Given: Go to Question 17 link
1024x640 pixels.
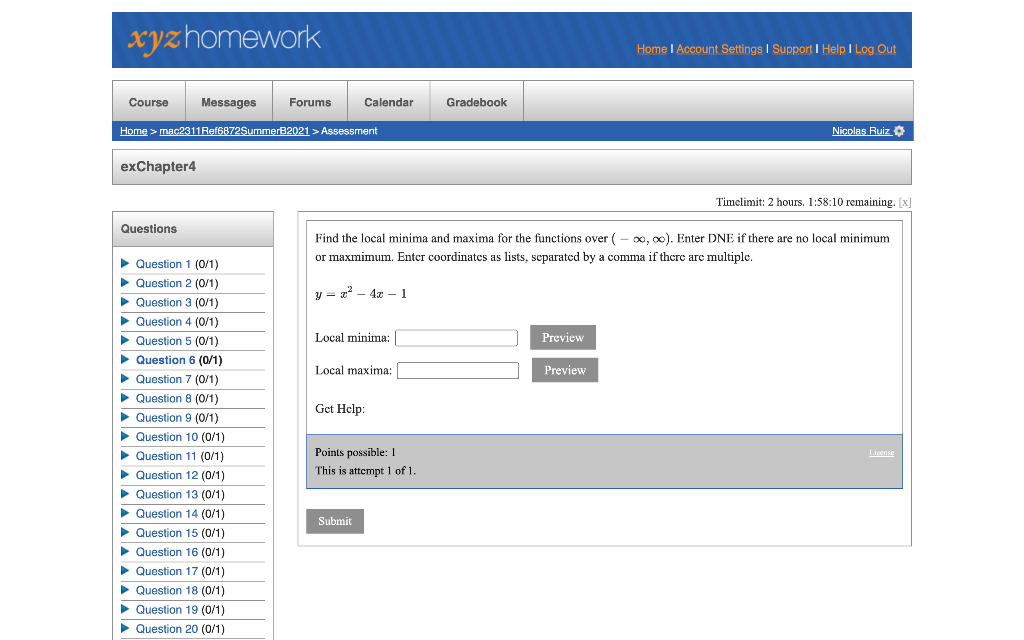Looking at the screenshot, I should click(167, 571).
